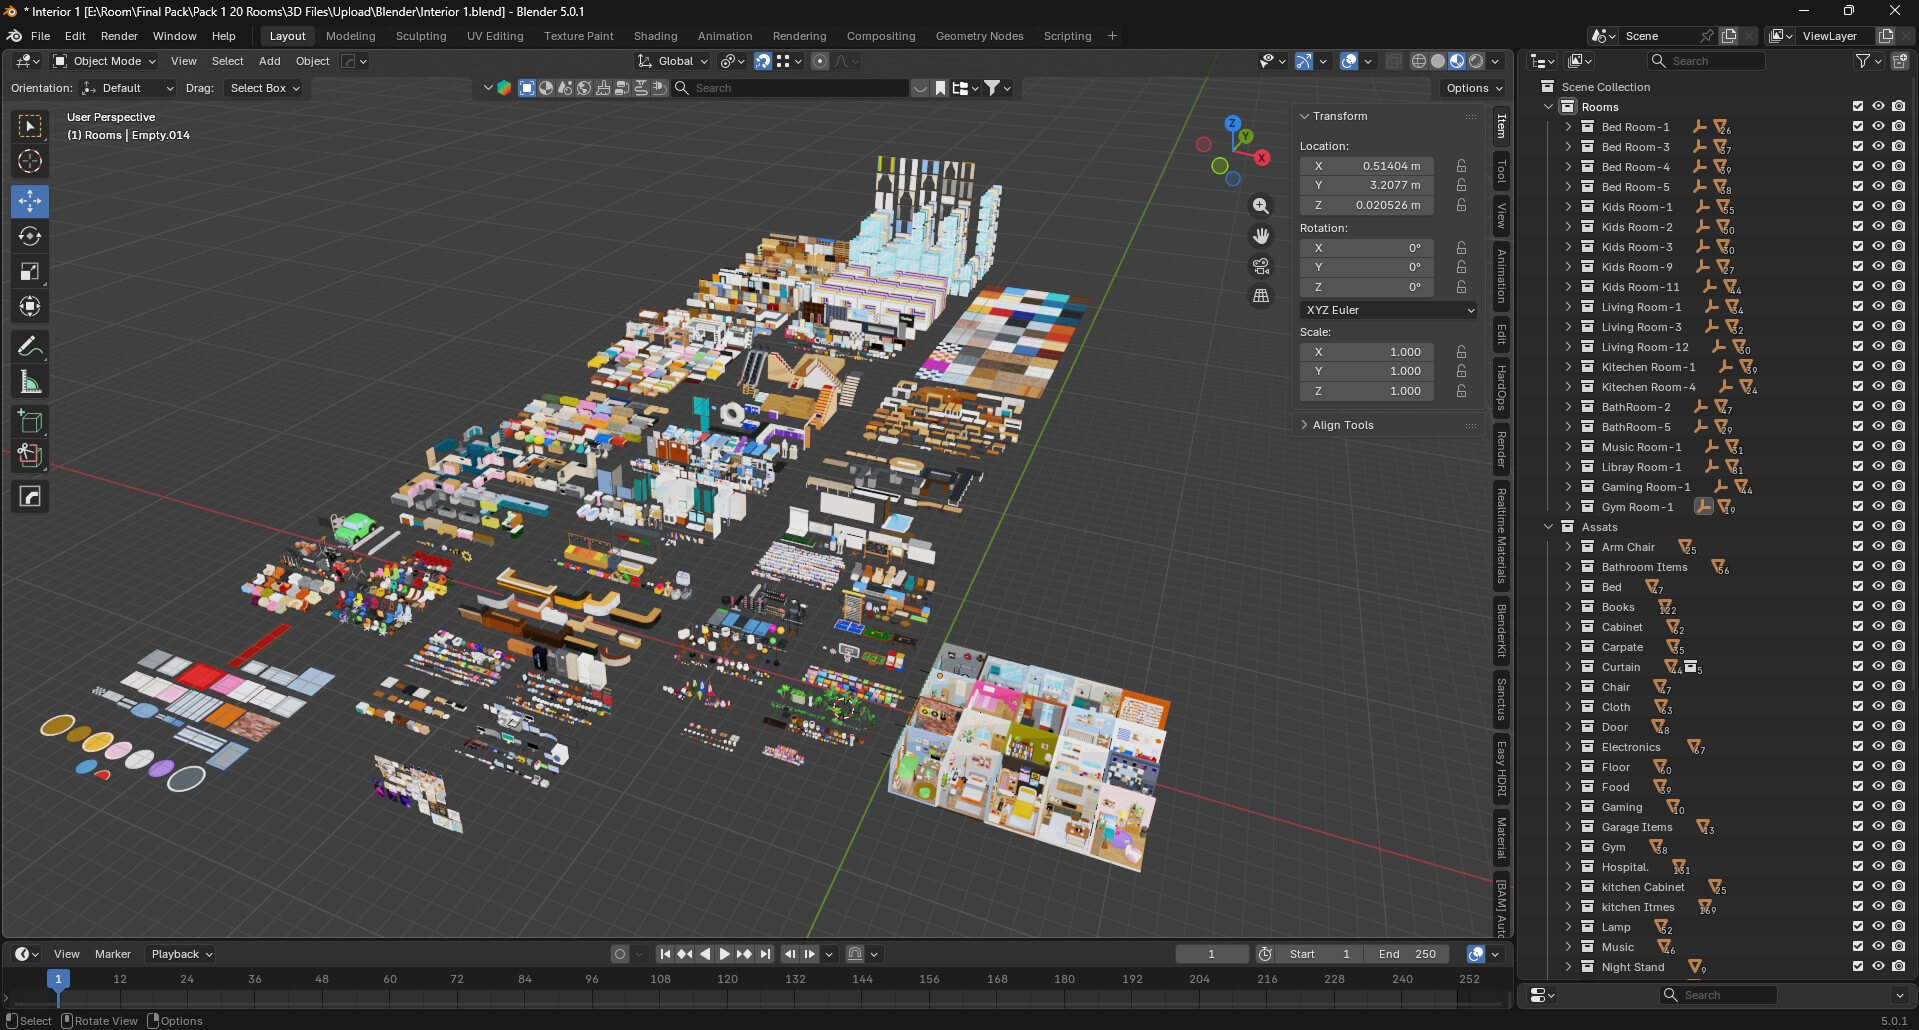Click the pan view hand icon
This screenshot has width=1919, height=1030.
[x=1261, y=236]
